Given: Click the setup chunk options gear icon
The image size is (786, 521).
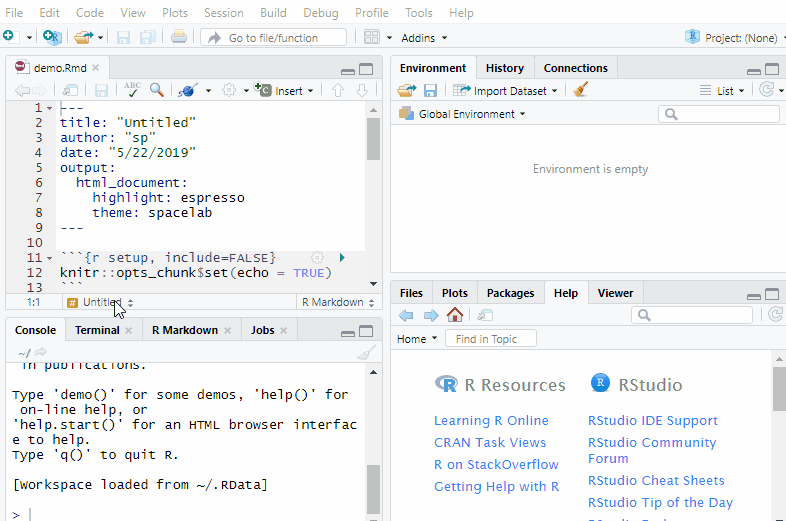Looking at the screenshot, I should 317,258.
